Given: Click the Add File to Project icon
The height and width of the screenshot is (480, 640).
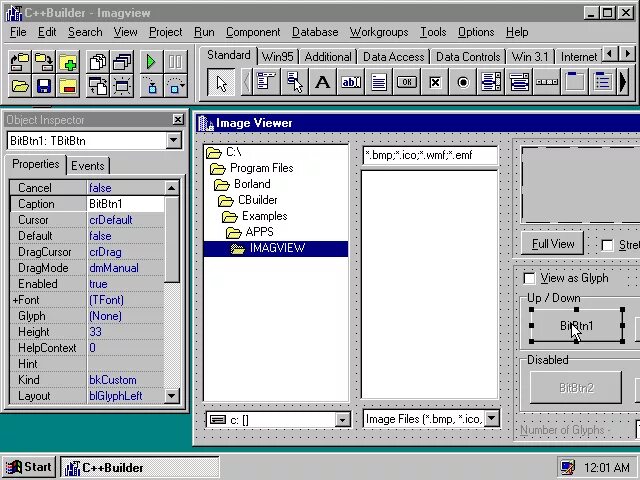Looking at the screenshot, I should click(x=68, y=62).
